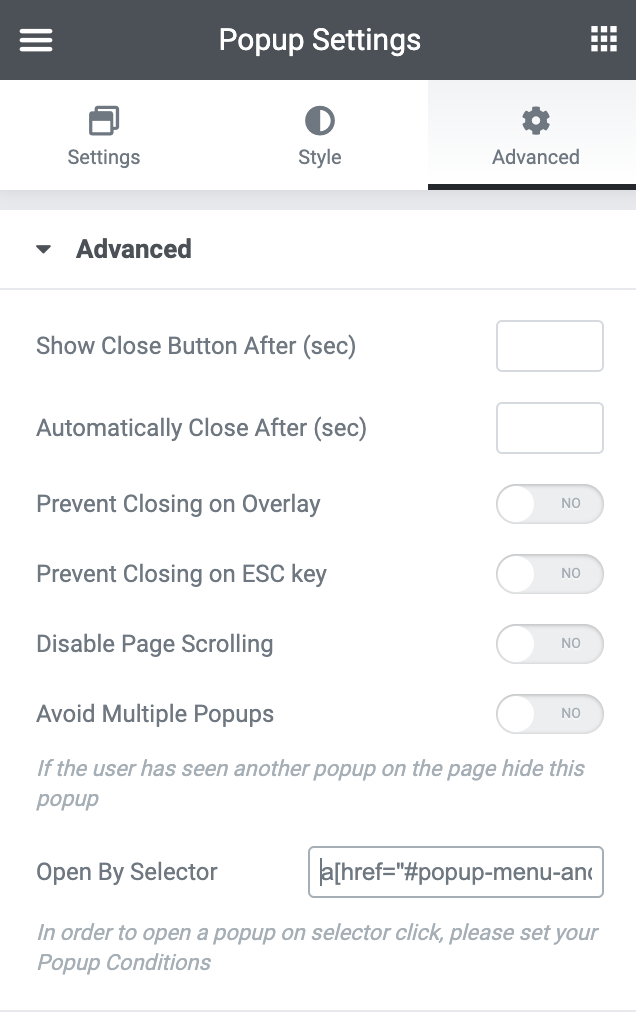Click the Style contrast icon
Image resolution: width=636 pixels, height=1022 pixels.
click(x=319, y=119)
